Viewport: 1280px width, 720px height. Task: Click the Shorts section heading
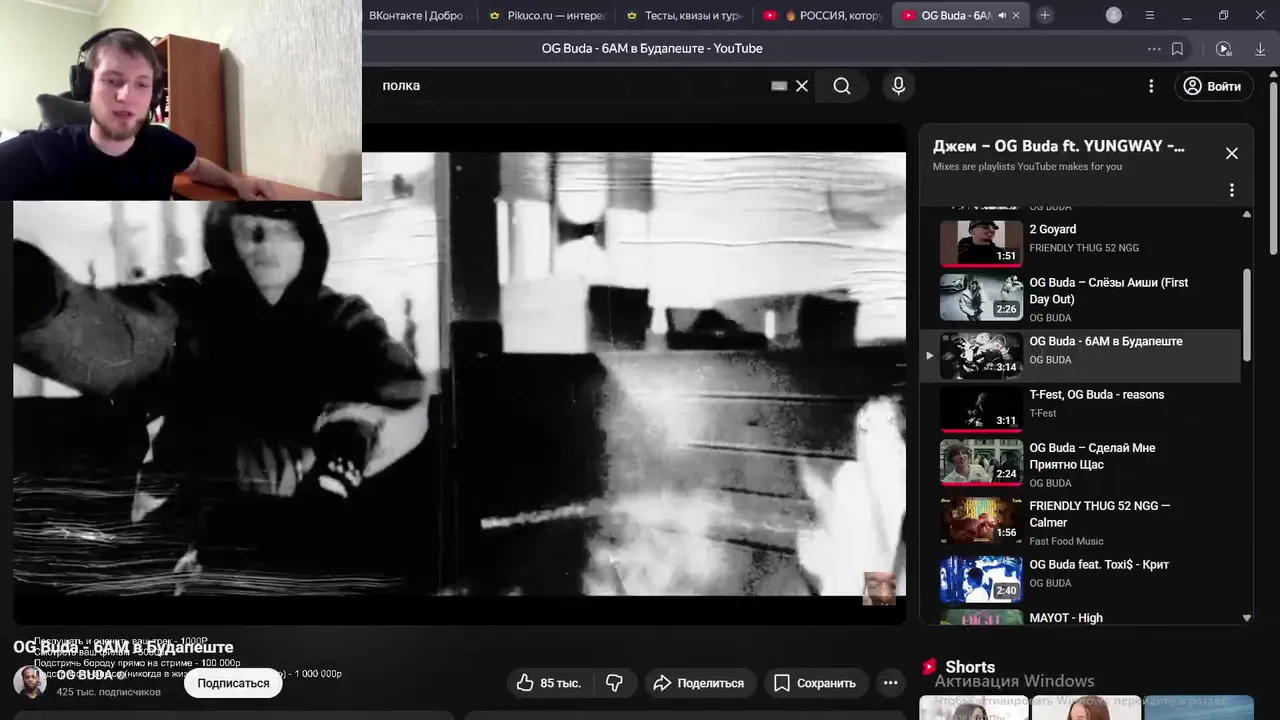[x=970, y=667]
